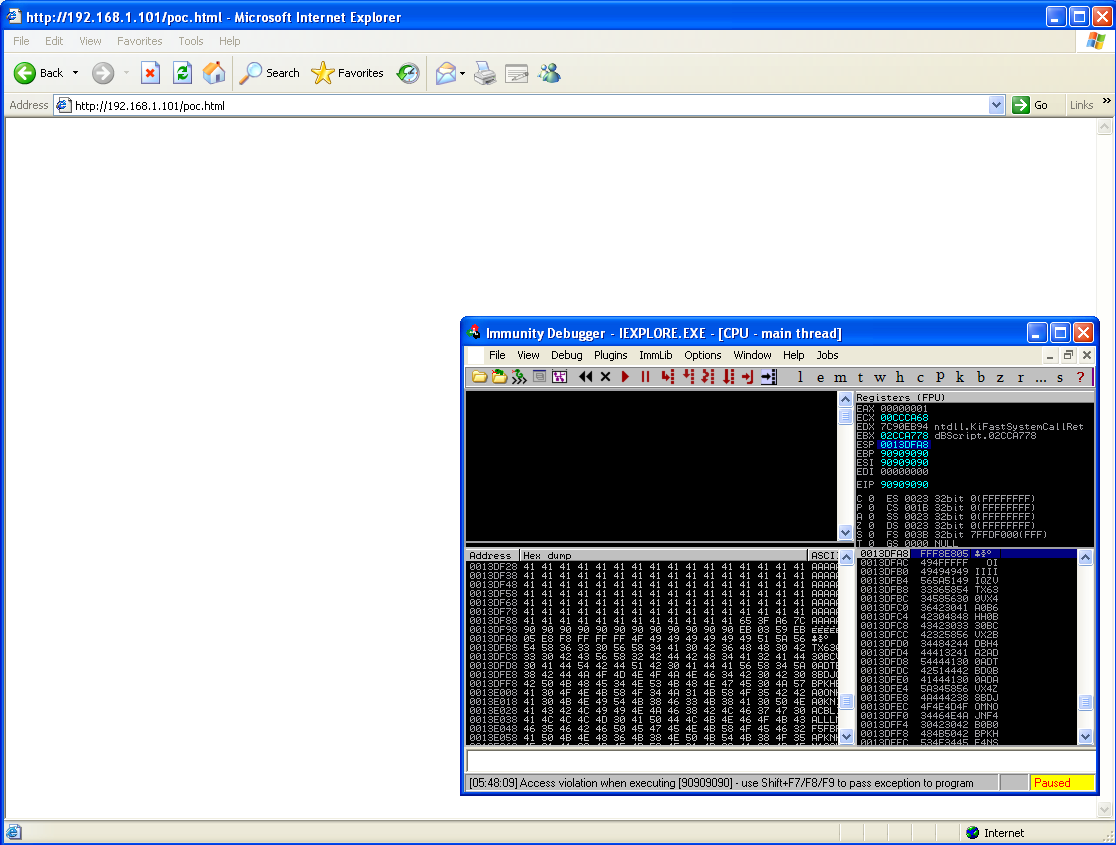The image size is (1116, 845).
Task: Open CPU window with 'c' button
Action: pyautogui.click(x=920, y=377)
